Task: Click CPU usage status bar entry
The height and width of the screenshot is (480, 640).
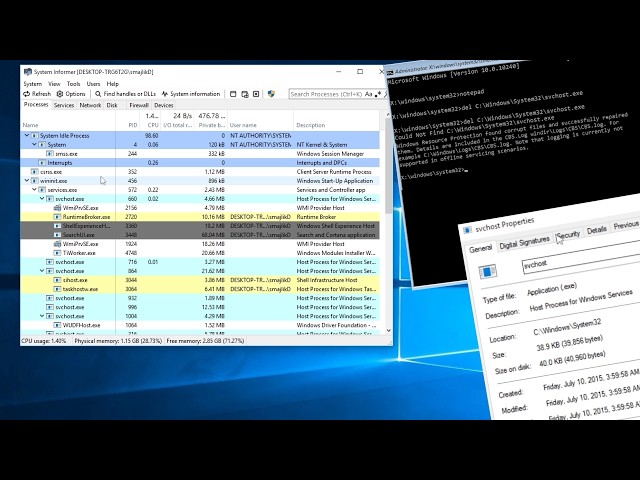Action: click(44, 340)
